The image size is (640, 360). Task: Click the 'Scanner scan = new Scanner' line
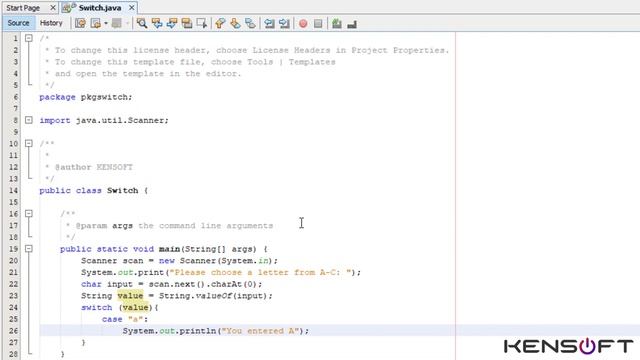pos(179,261)
